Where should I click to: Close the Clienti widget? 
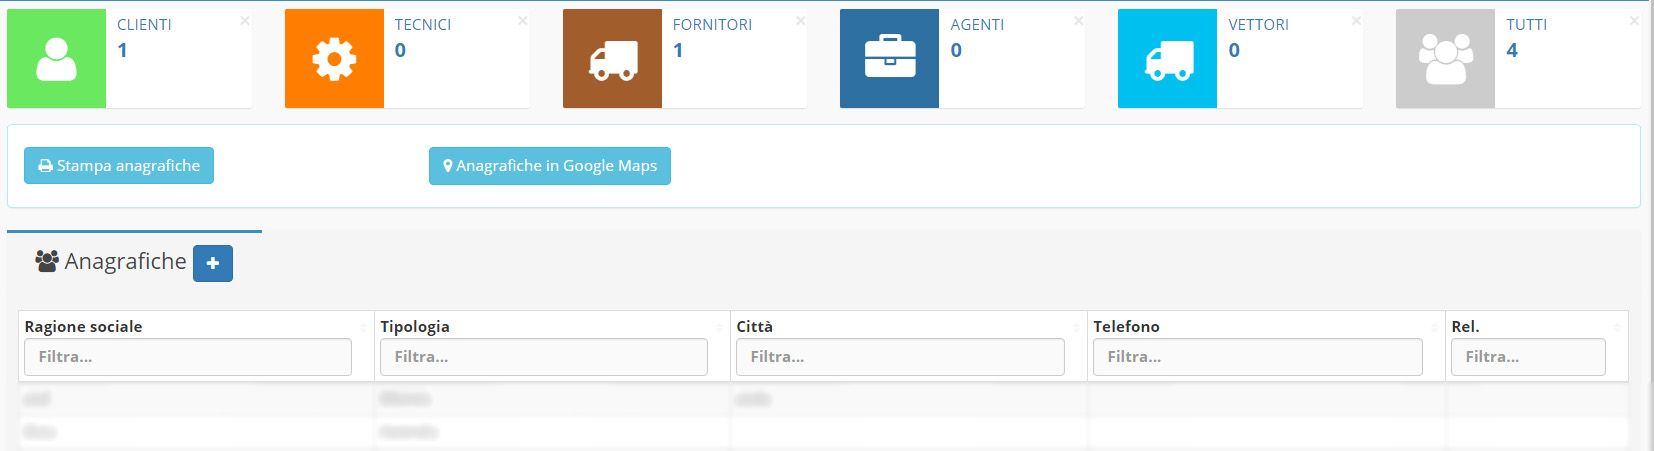coord(245,21)
